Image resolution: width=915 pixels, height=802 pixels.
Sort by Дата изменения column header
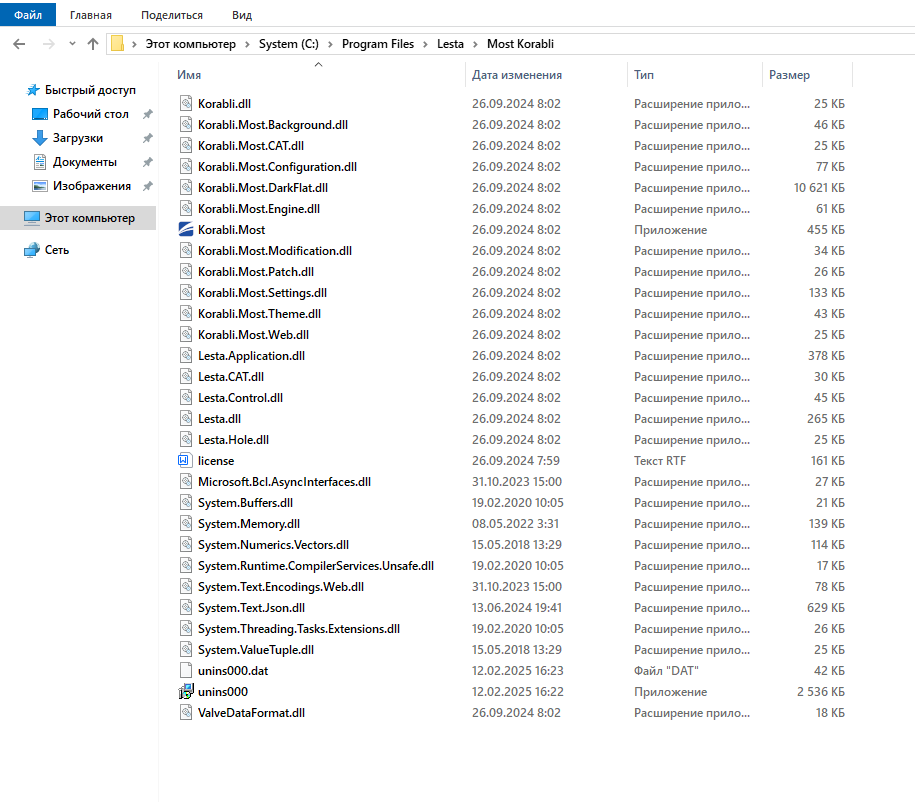516,75
